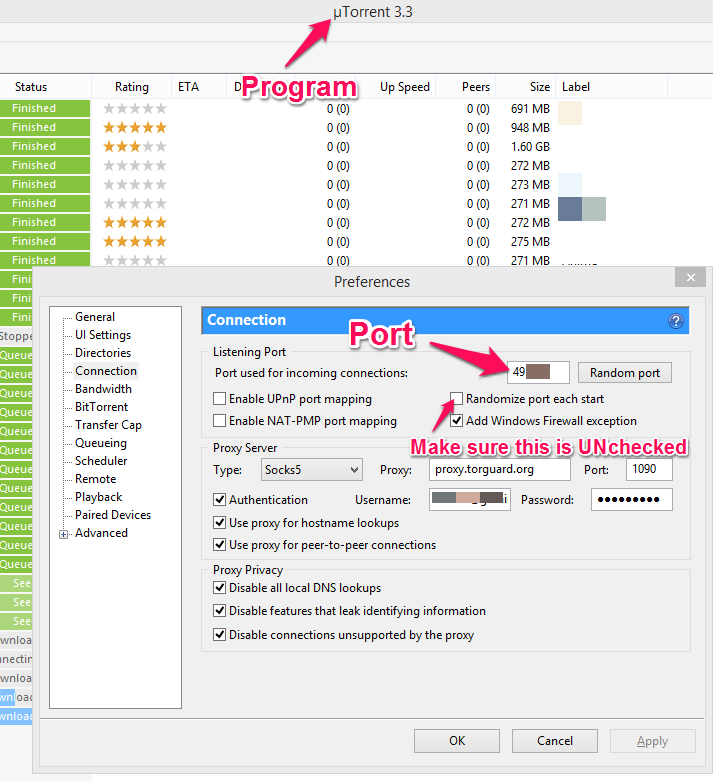
Task: Select Remote preferences section
Action: pos(95,479)
